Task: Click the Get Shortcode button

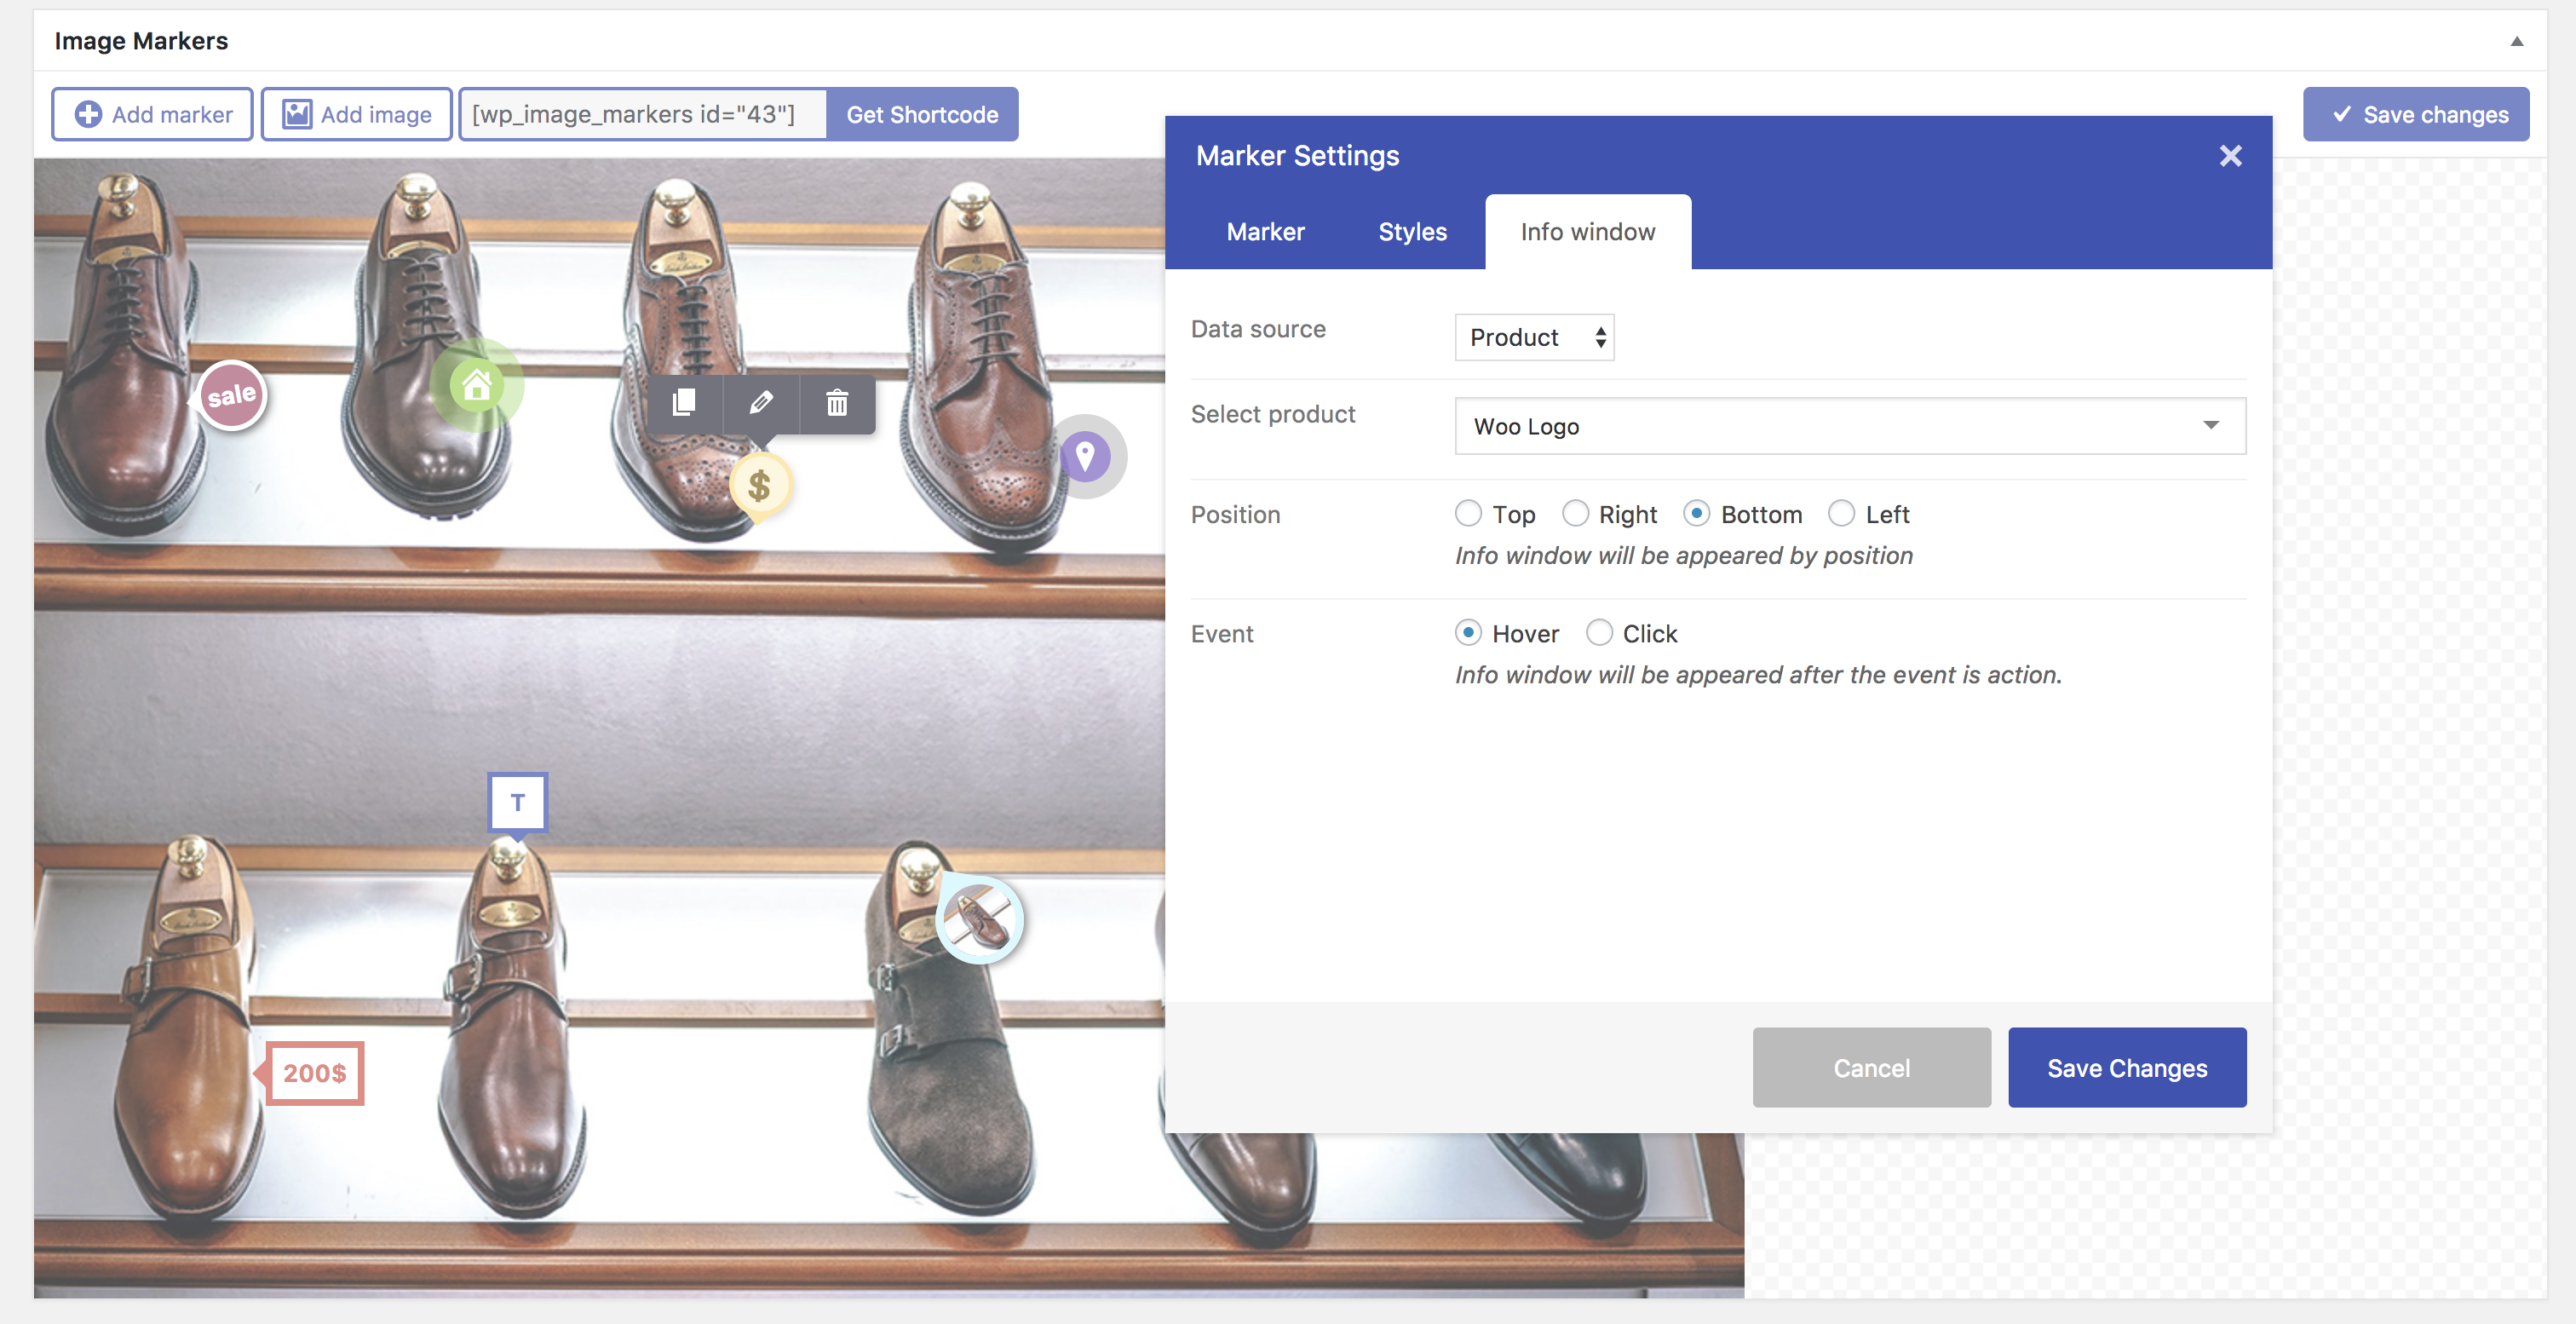Action: [x=922, y=113]
